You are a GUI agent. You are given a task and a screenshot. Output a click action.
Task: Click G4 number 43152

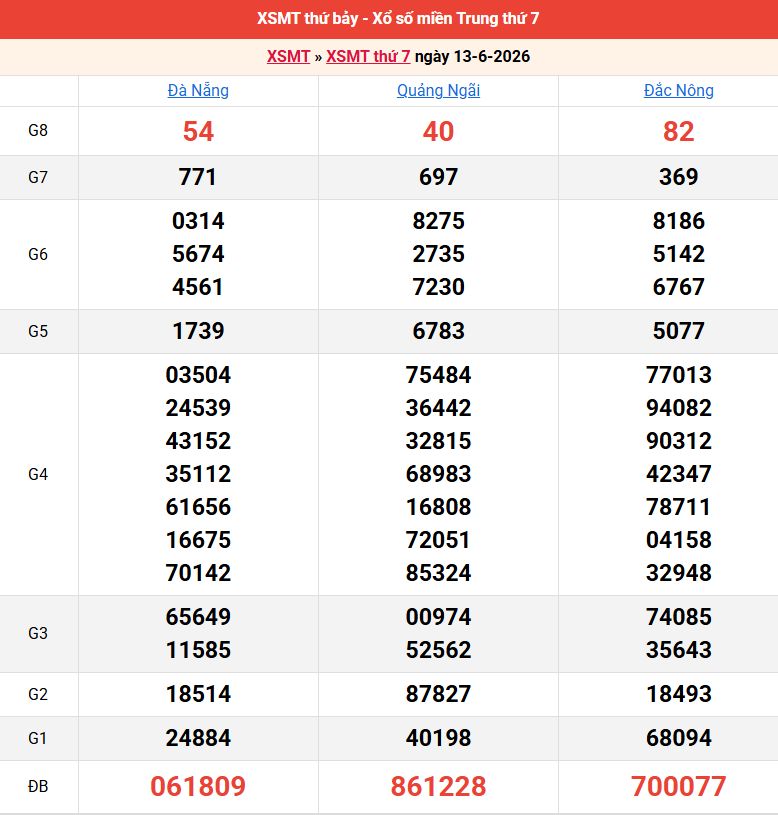coord(198,441)
